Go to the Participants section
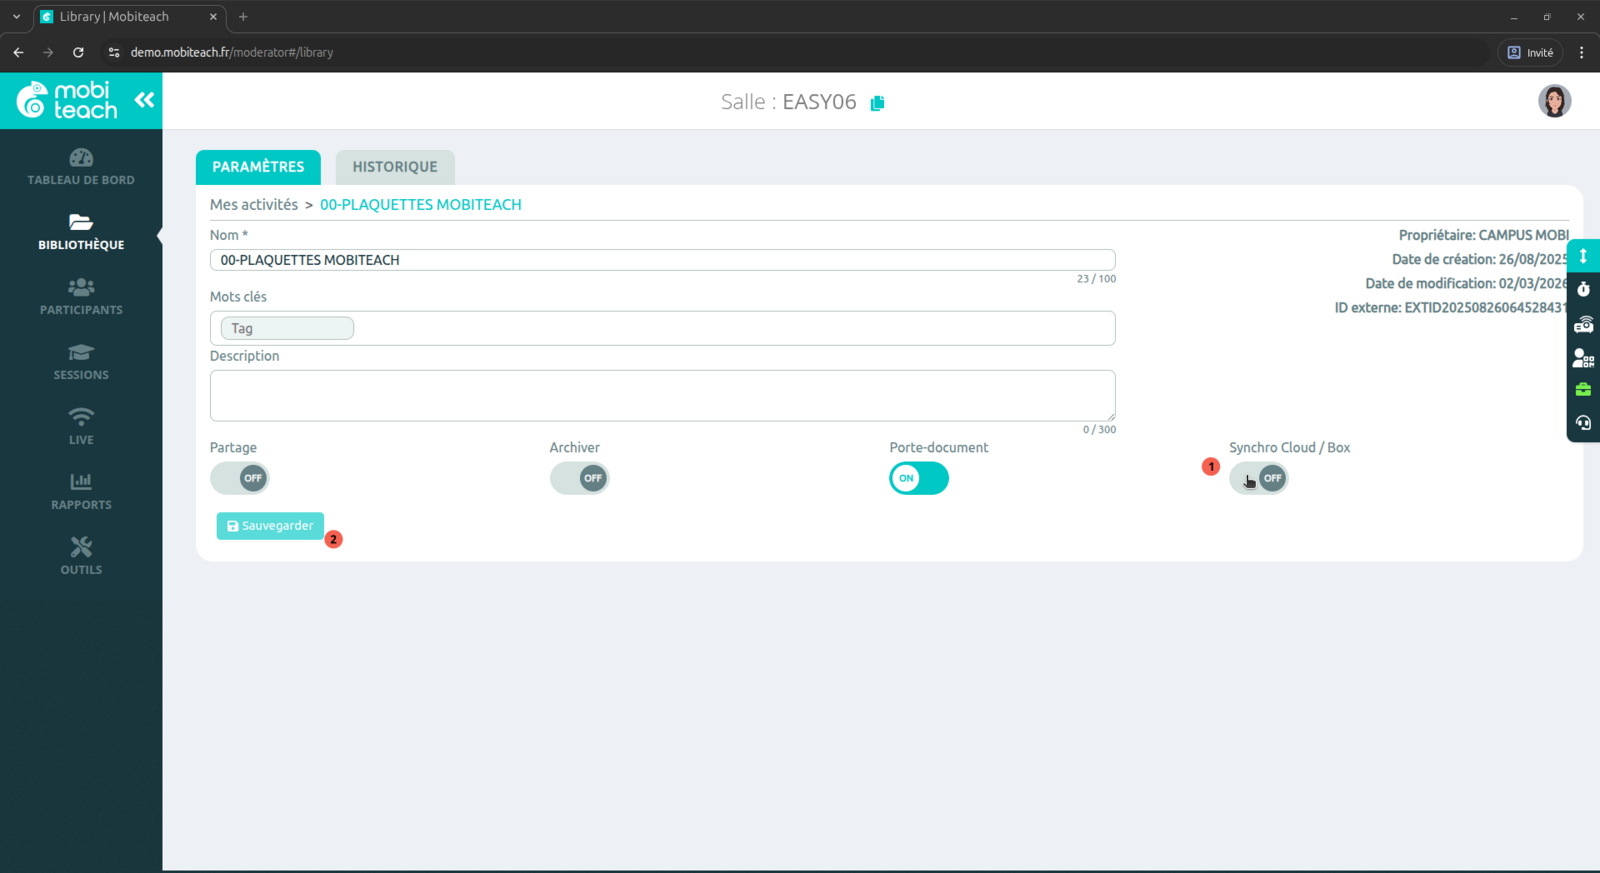 [81, 297]
